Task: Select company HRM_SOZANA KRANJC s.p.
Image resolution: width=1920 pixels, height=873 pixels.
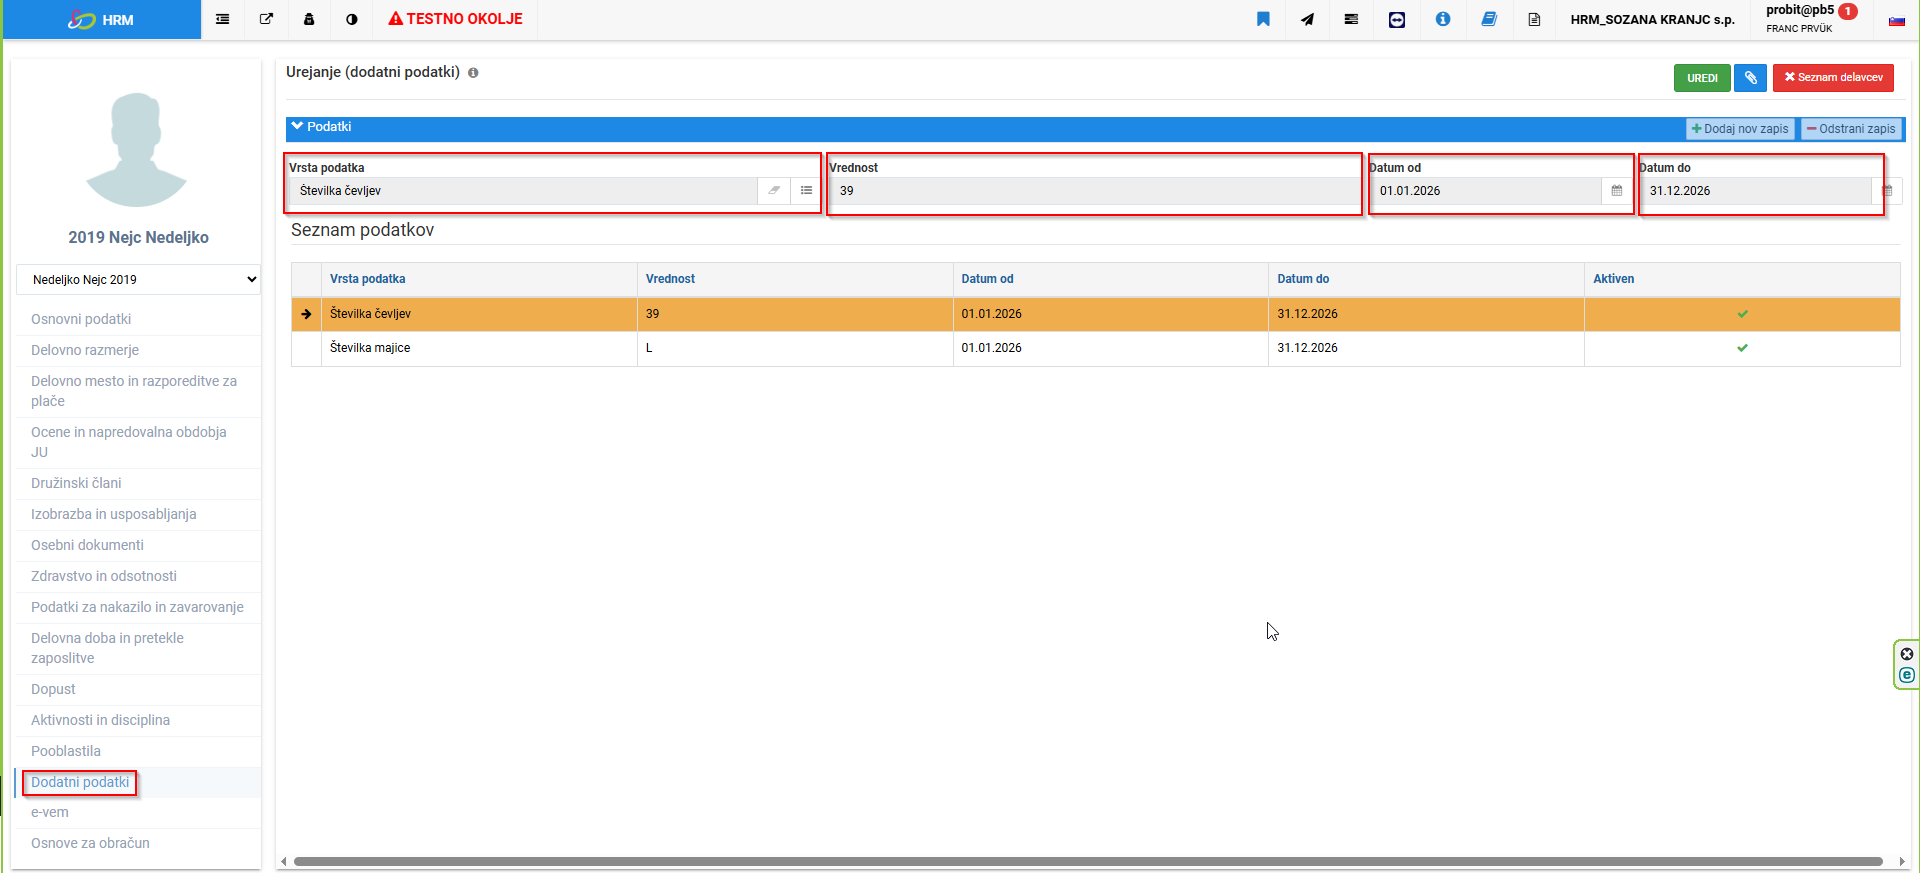Action: tap(1652, 19)
